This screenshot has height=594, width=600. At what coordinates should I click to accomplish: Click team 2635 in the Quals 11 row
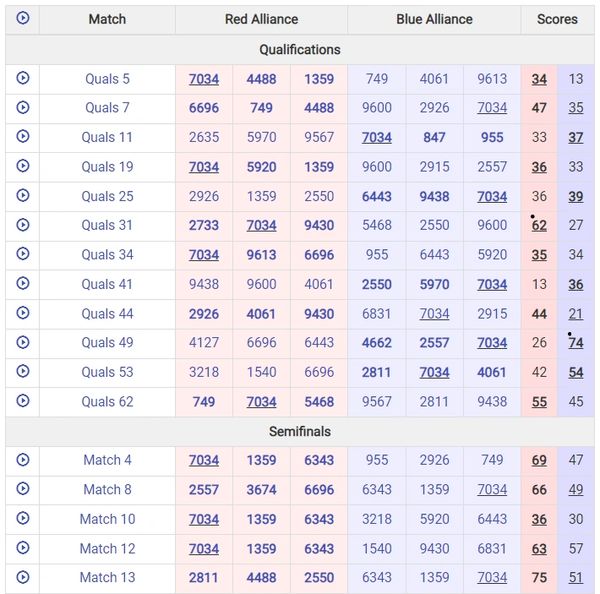(x=204, y=137)
